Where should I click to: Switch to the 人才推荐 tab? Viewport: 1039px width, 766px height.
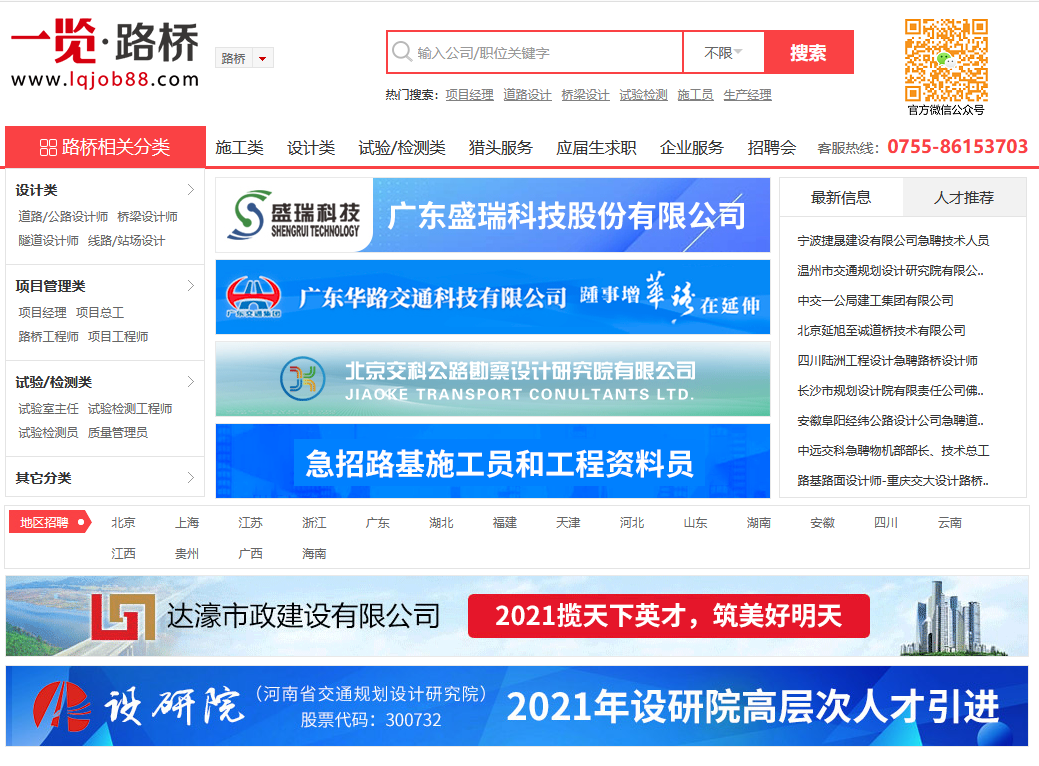(964, 197)
